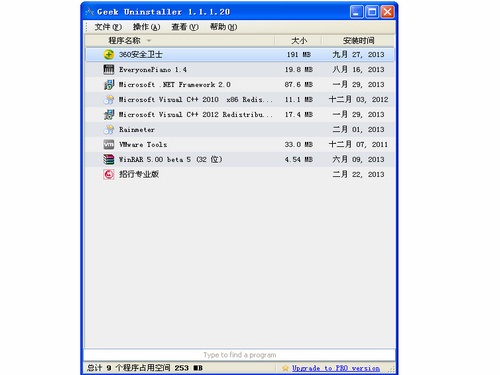The height and width of the screenshot is (375, 500).
Task: Click the EveryonePiano piano keyboard icon
Action: (109, 69)
